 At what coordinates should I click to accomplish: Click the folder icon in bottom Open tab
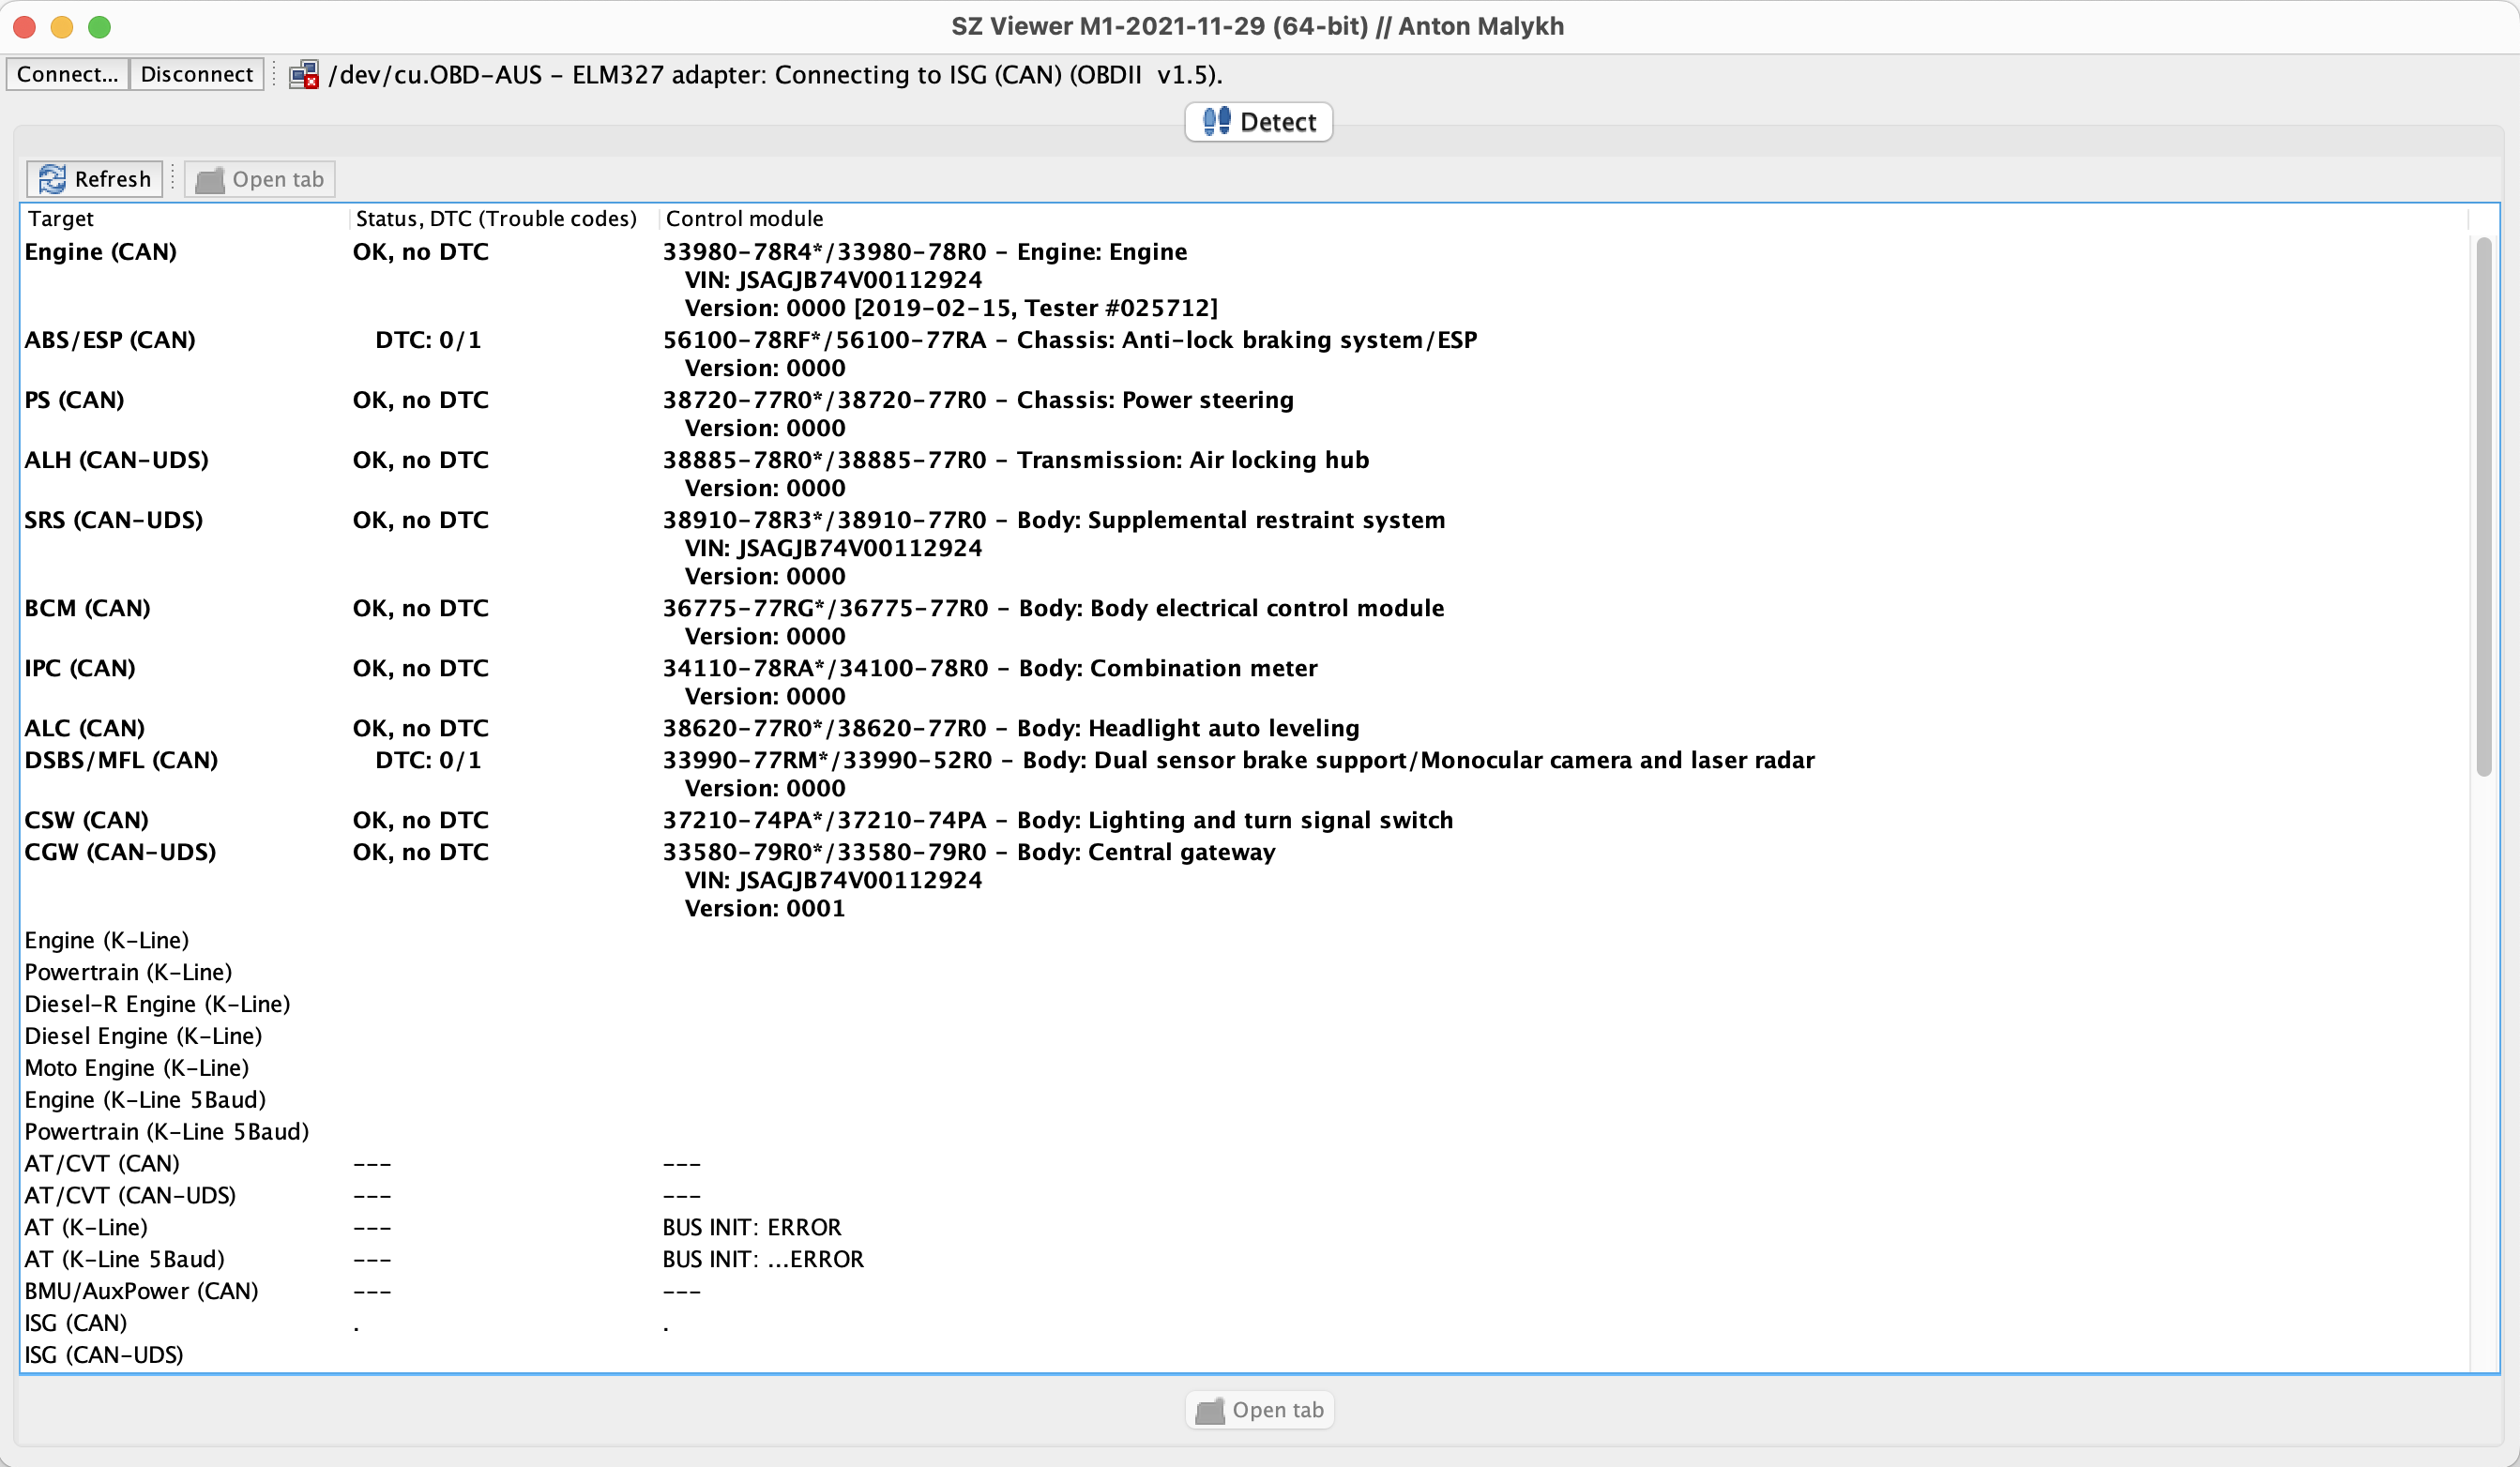coord(1210,1411)
